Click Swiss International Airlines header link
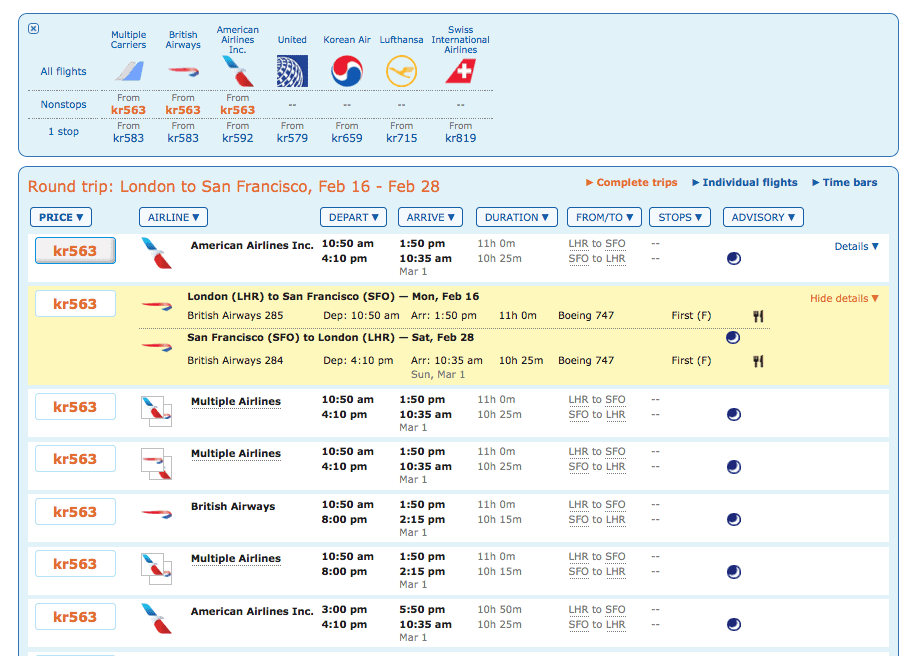This screenshot has height=656, width=912. point(461,40)
